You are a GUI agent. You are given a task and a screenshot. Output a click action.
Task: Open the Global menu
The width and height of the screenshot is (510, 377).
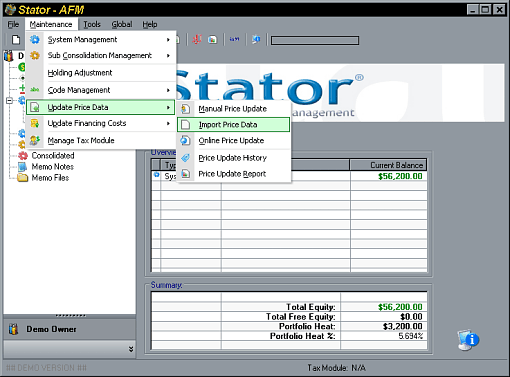click(x=122, y=24)
